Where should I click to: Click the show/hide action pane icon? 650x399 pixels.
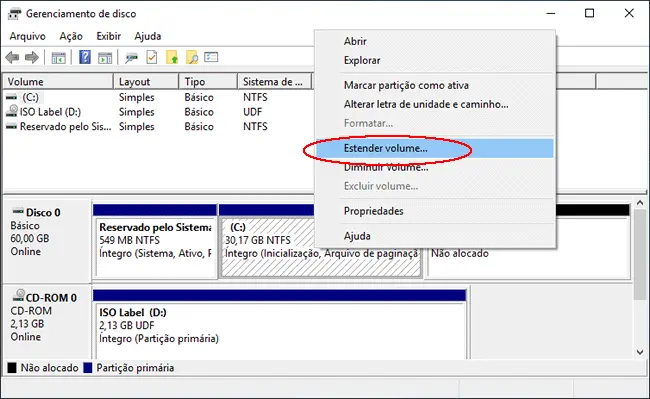coord(105,58)
